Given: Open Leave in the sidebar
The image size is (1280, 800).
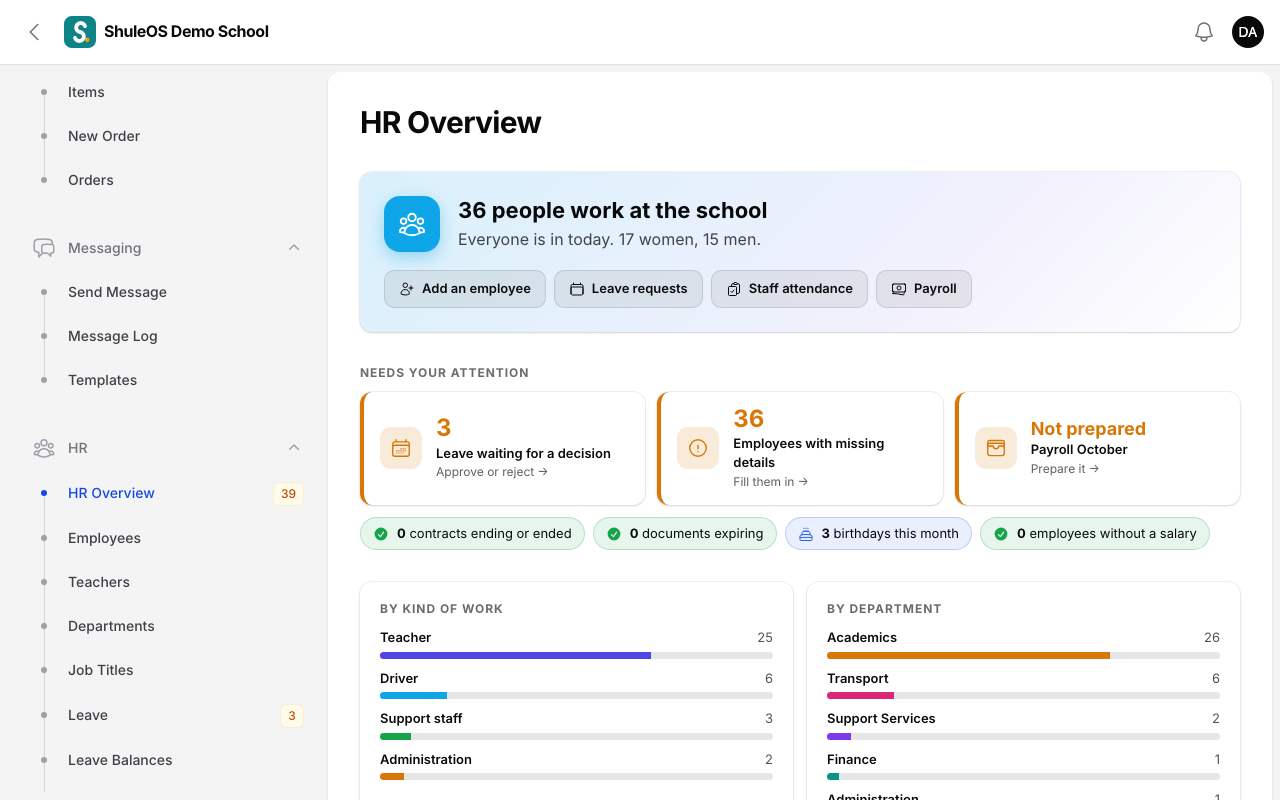Looking at the screenshot, I should click(88, 715).
